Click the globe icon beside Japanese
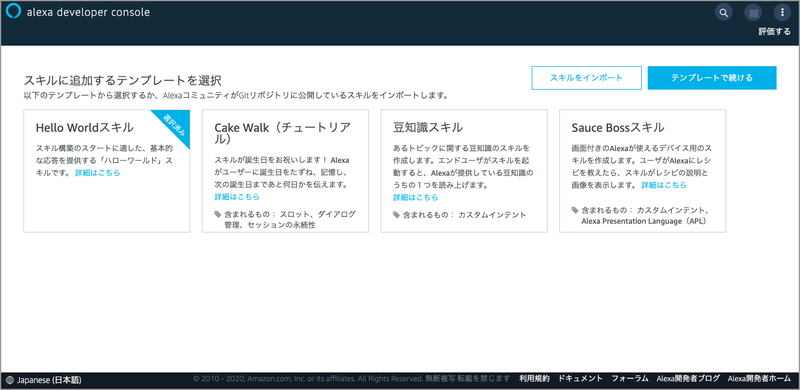 tap(11, 380)
